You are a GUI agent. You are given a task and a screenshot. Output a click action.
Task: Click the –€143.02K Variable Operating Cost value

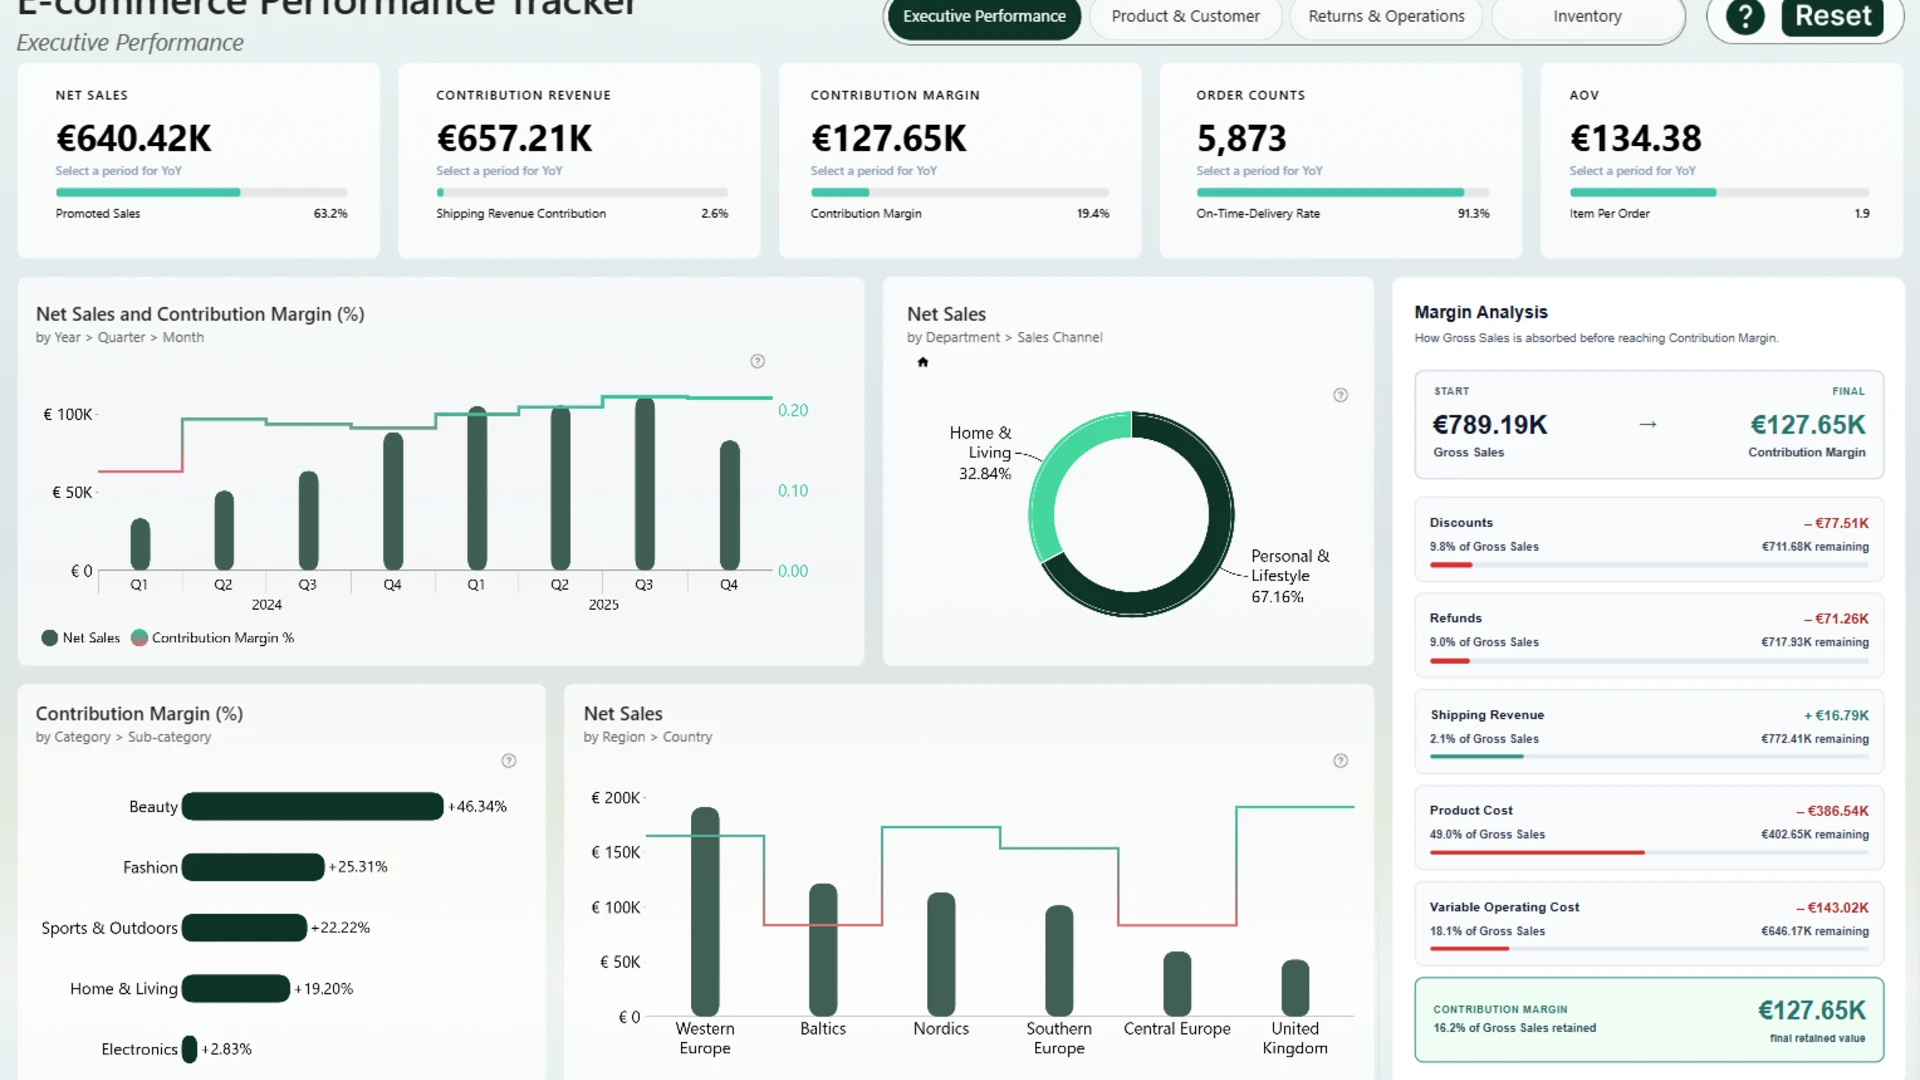click(1832, 908)
